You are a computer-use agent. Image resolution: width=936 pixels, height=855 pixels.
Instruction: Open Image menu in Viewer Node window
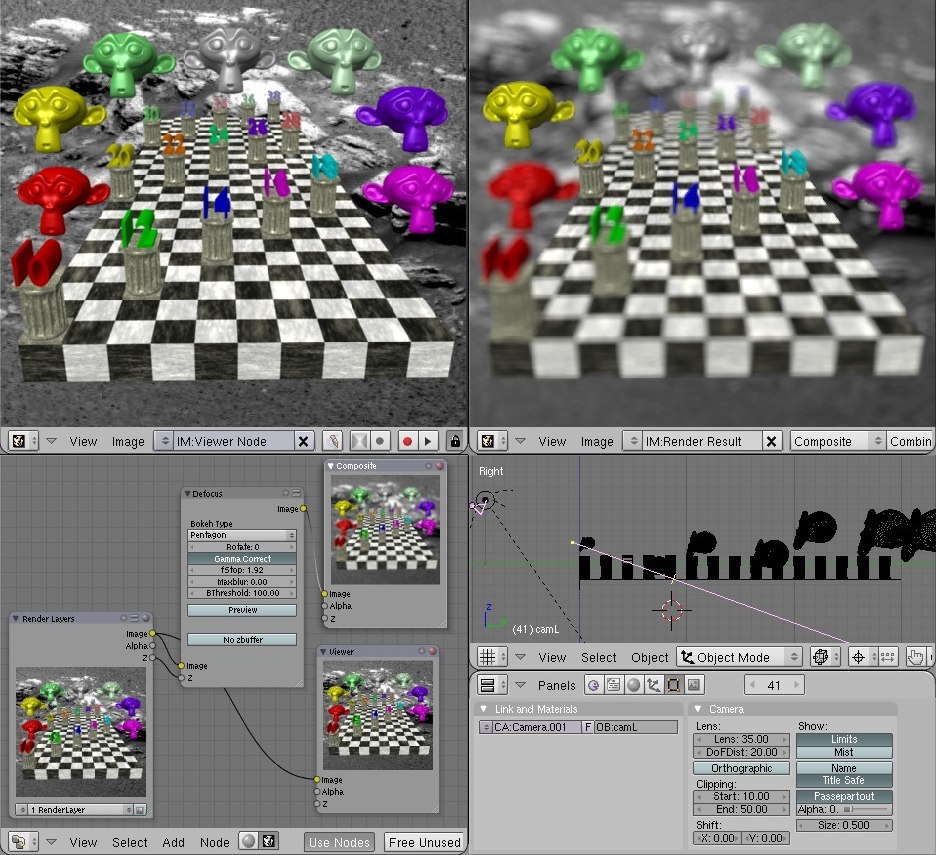128,441
